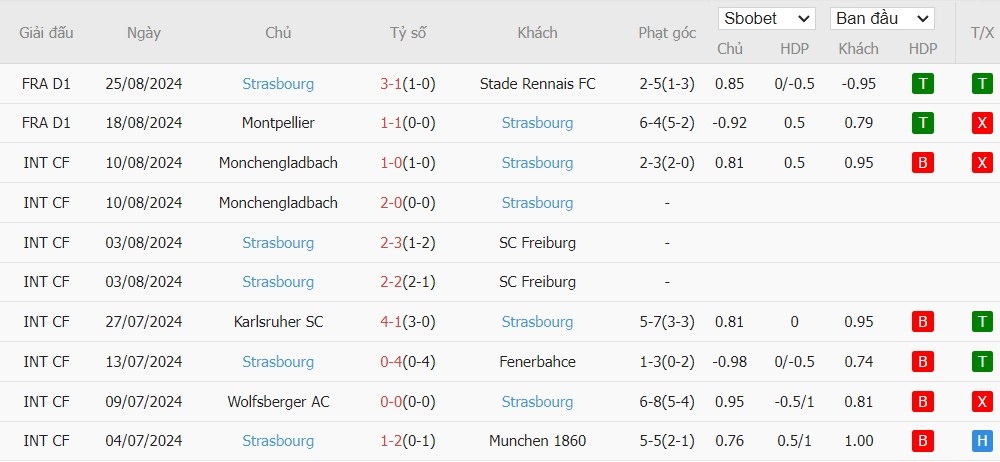This screenshot has height=462, width=1000.
Task: Select the Tỷ số column header
Action: (x=408, y=33)
